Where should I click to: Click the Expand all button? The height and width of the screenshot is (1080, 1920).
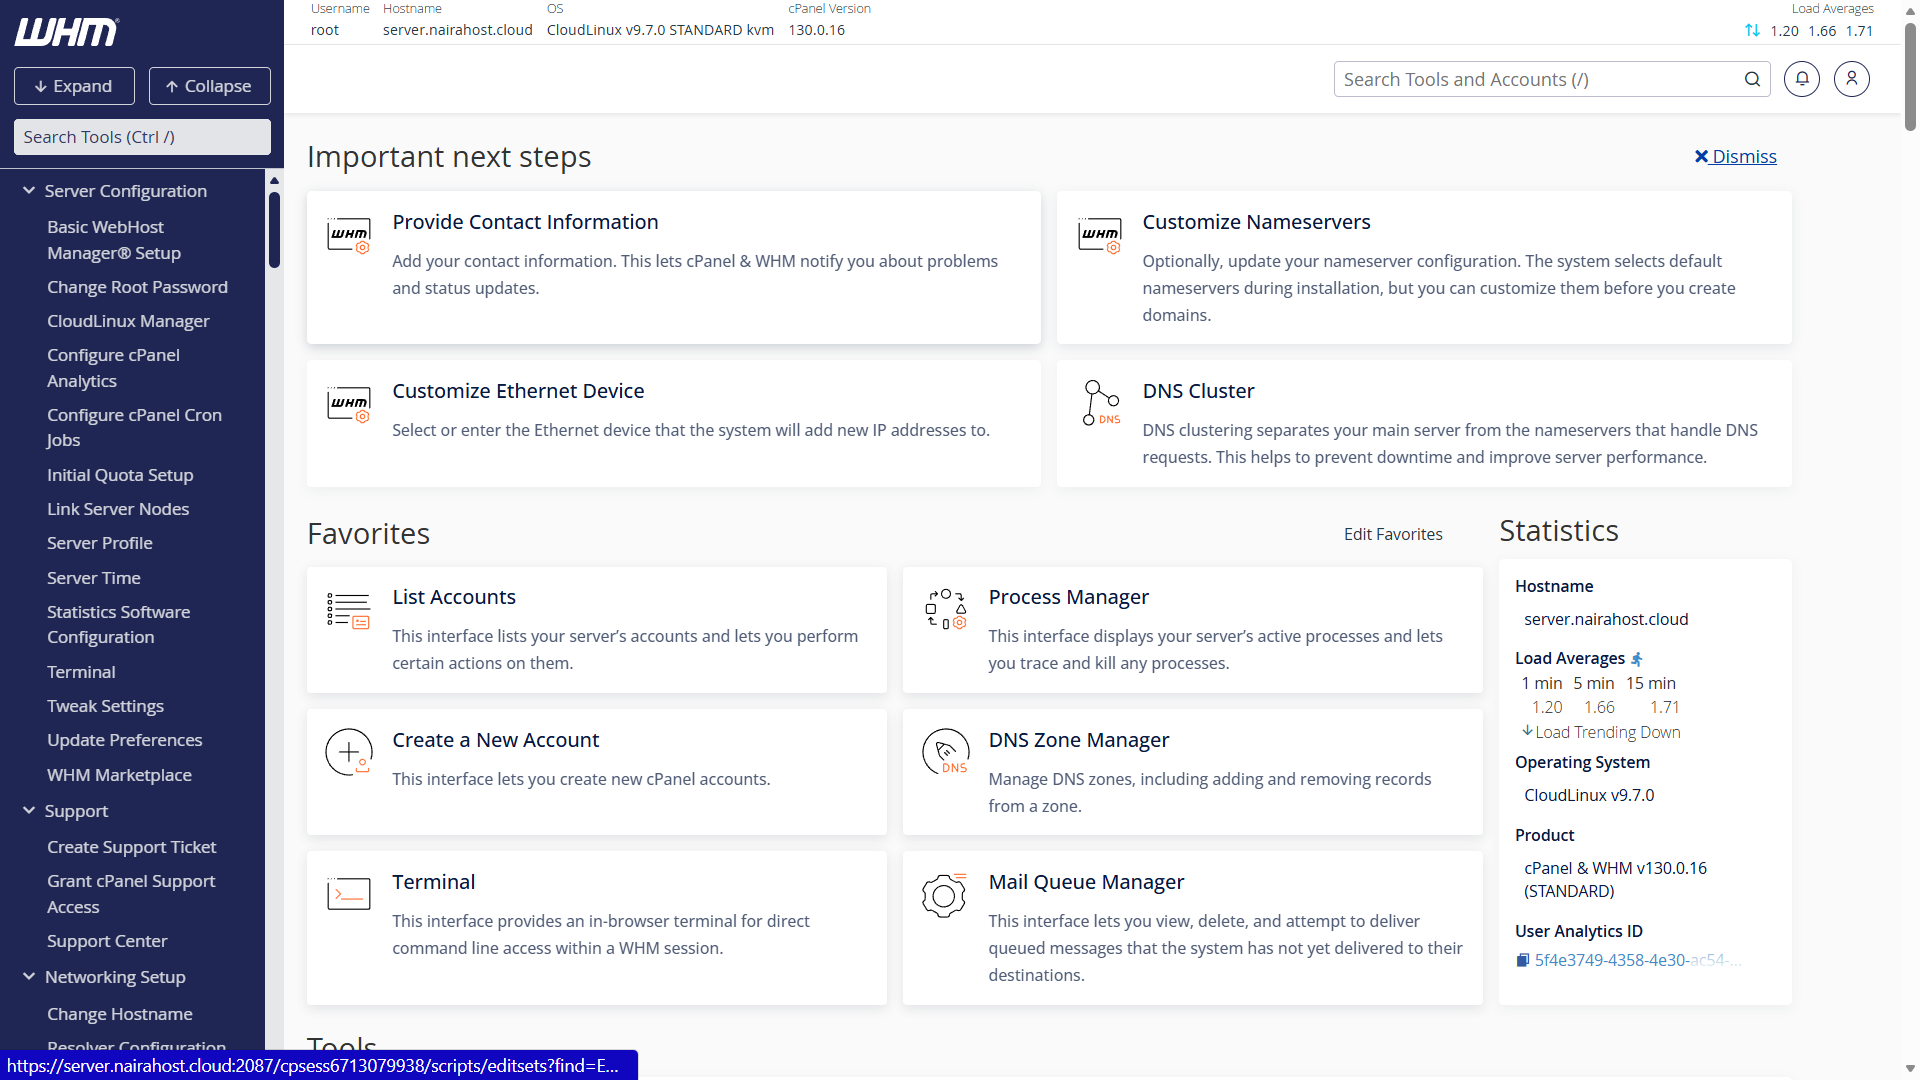click(x=74, y=86)
